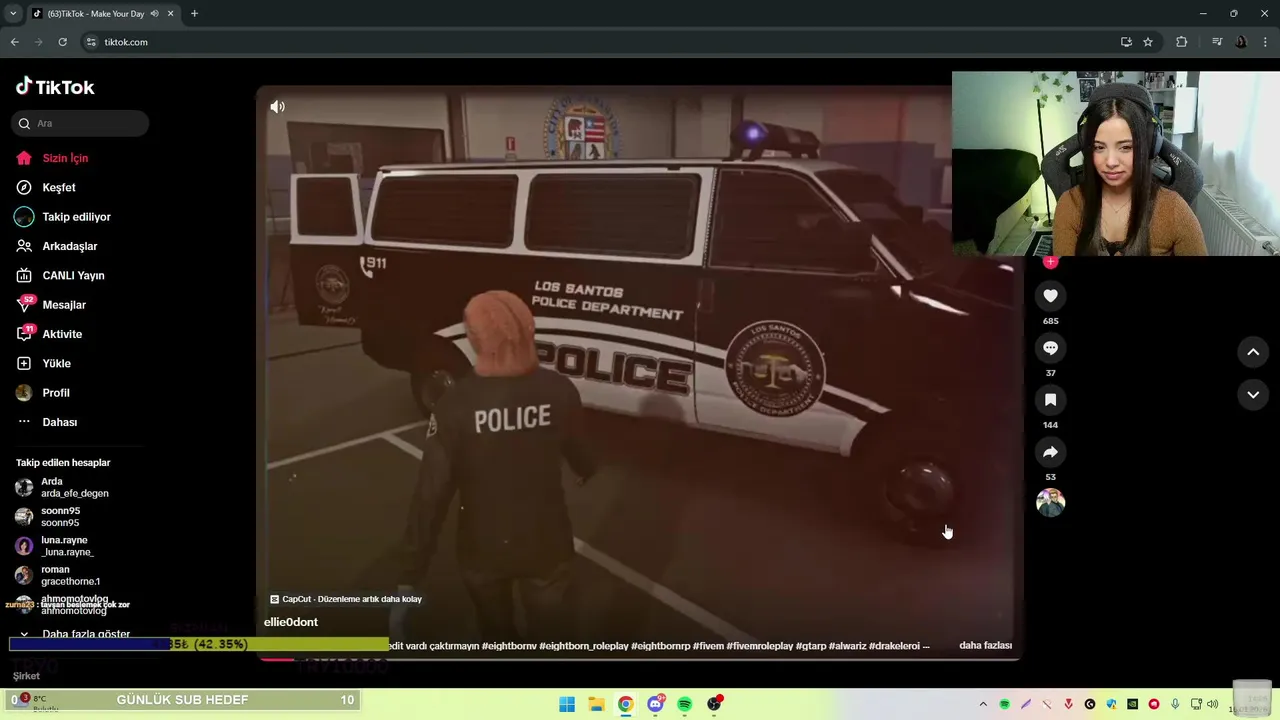Click the #gtarp hashtag
The height and width of the screenshot is (720, 1280).
click(811, 646)
